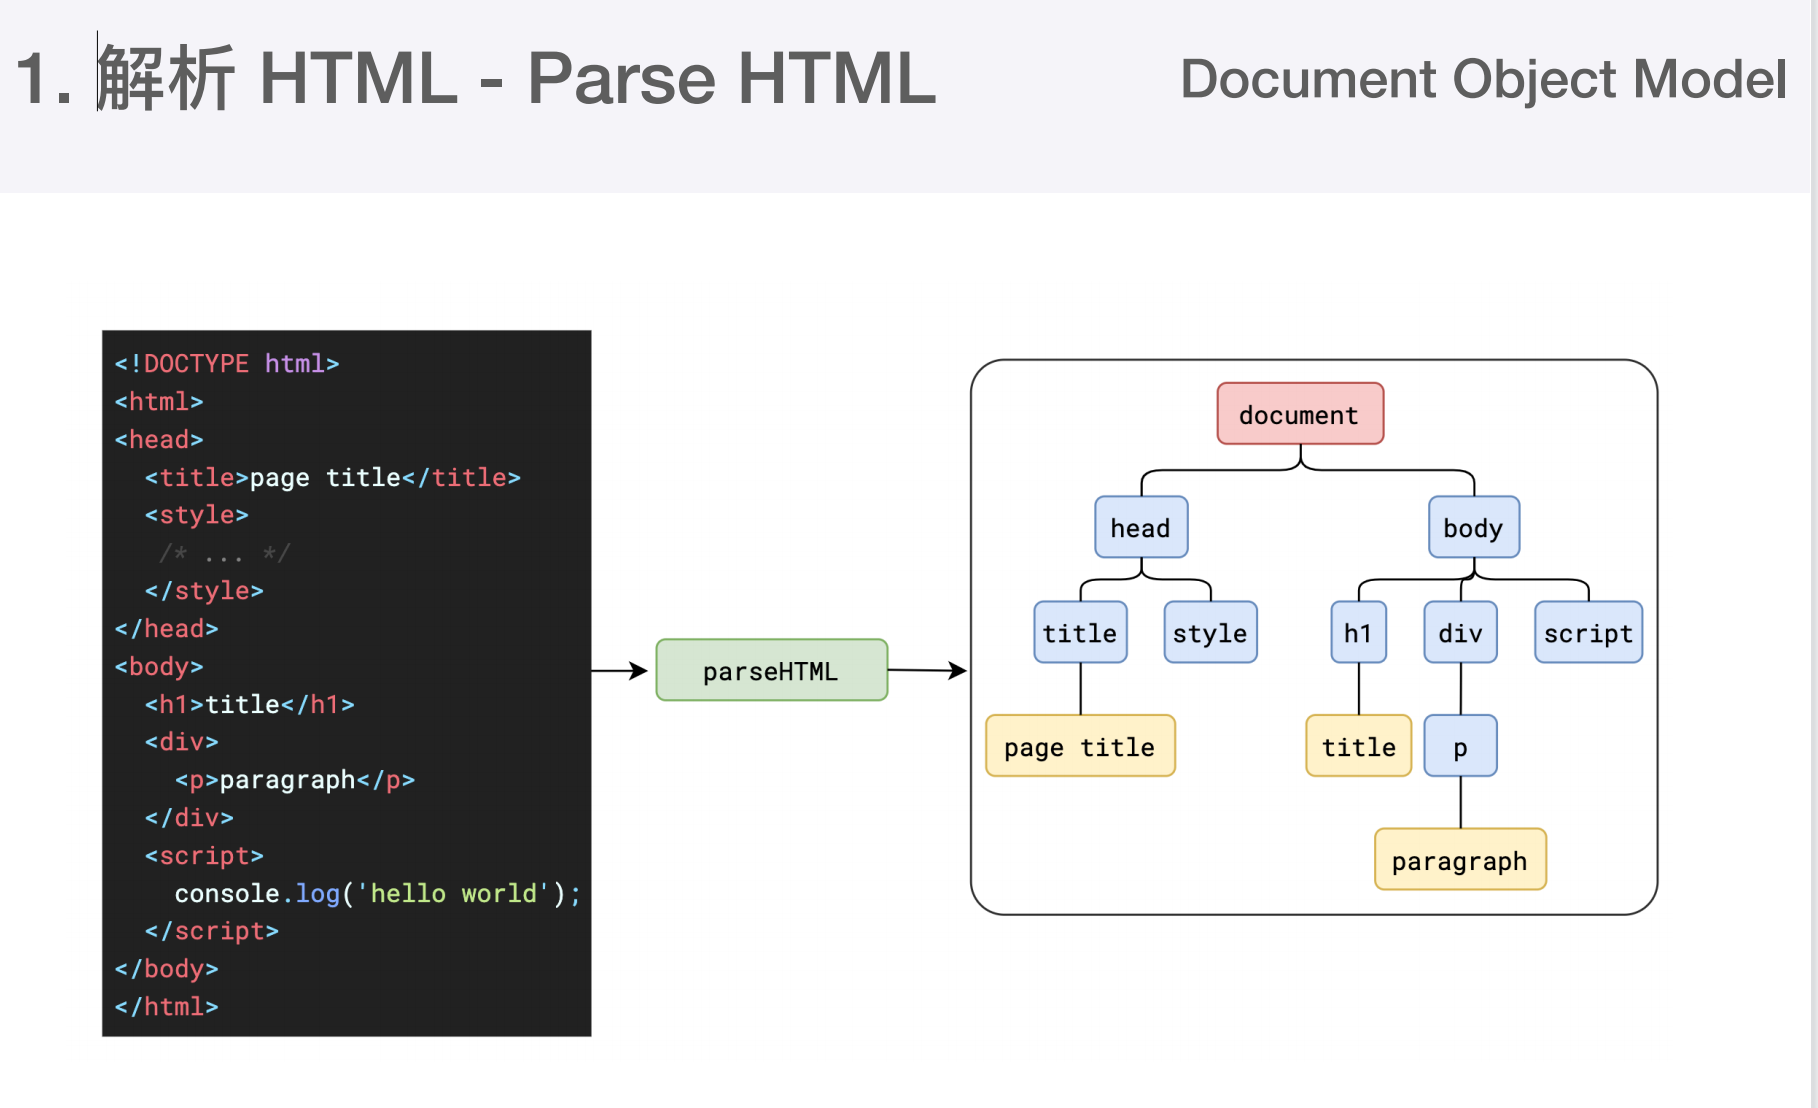Select the div node under body
The width and height of the screenshot is (1818, 1108).
click(x=1460, y=632)
